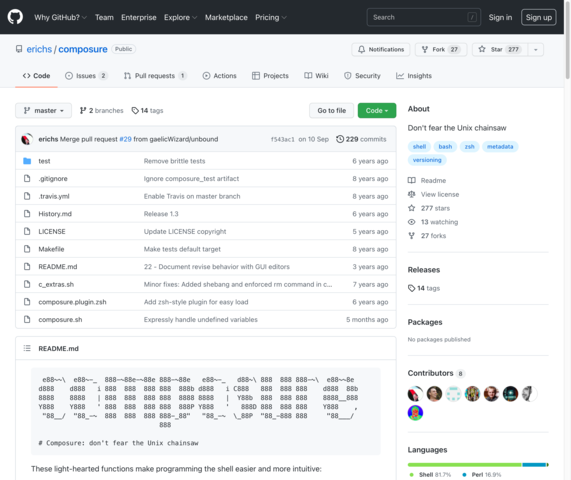
Task: Open pull request #29 link
Action: [125, 139]
